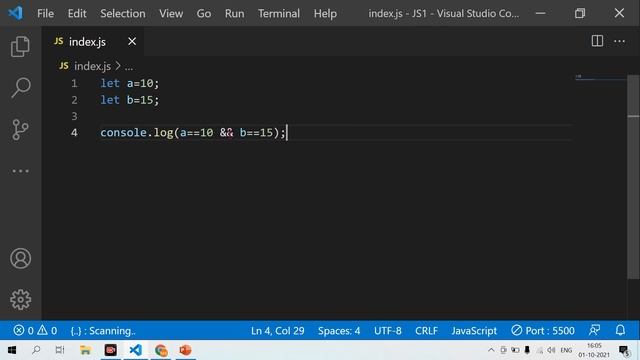Click the feedback icon in status bar

tap(595, 330)
